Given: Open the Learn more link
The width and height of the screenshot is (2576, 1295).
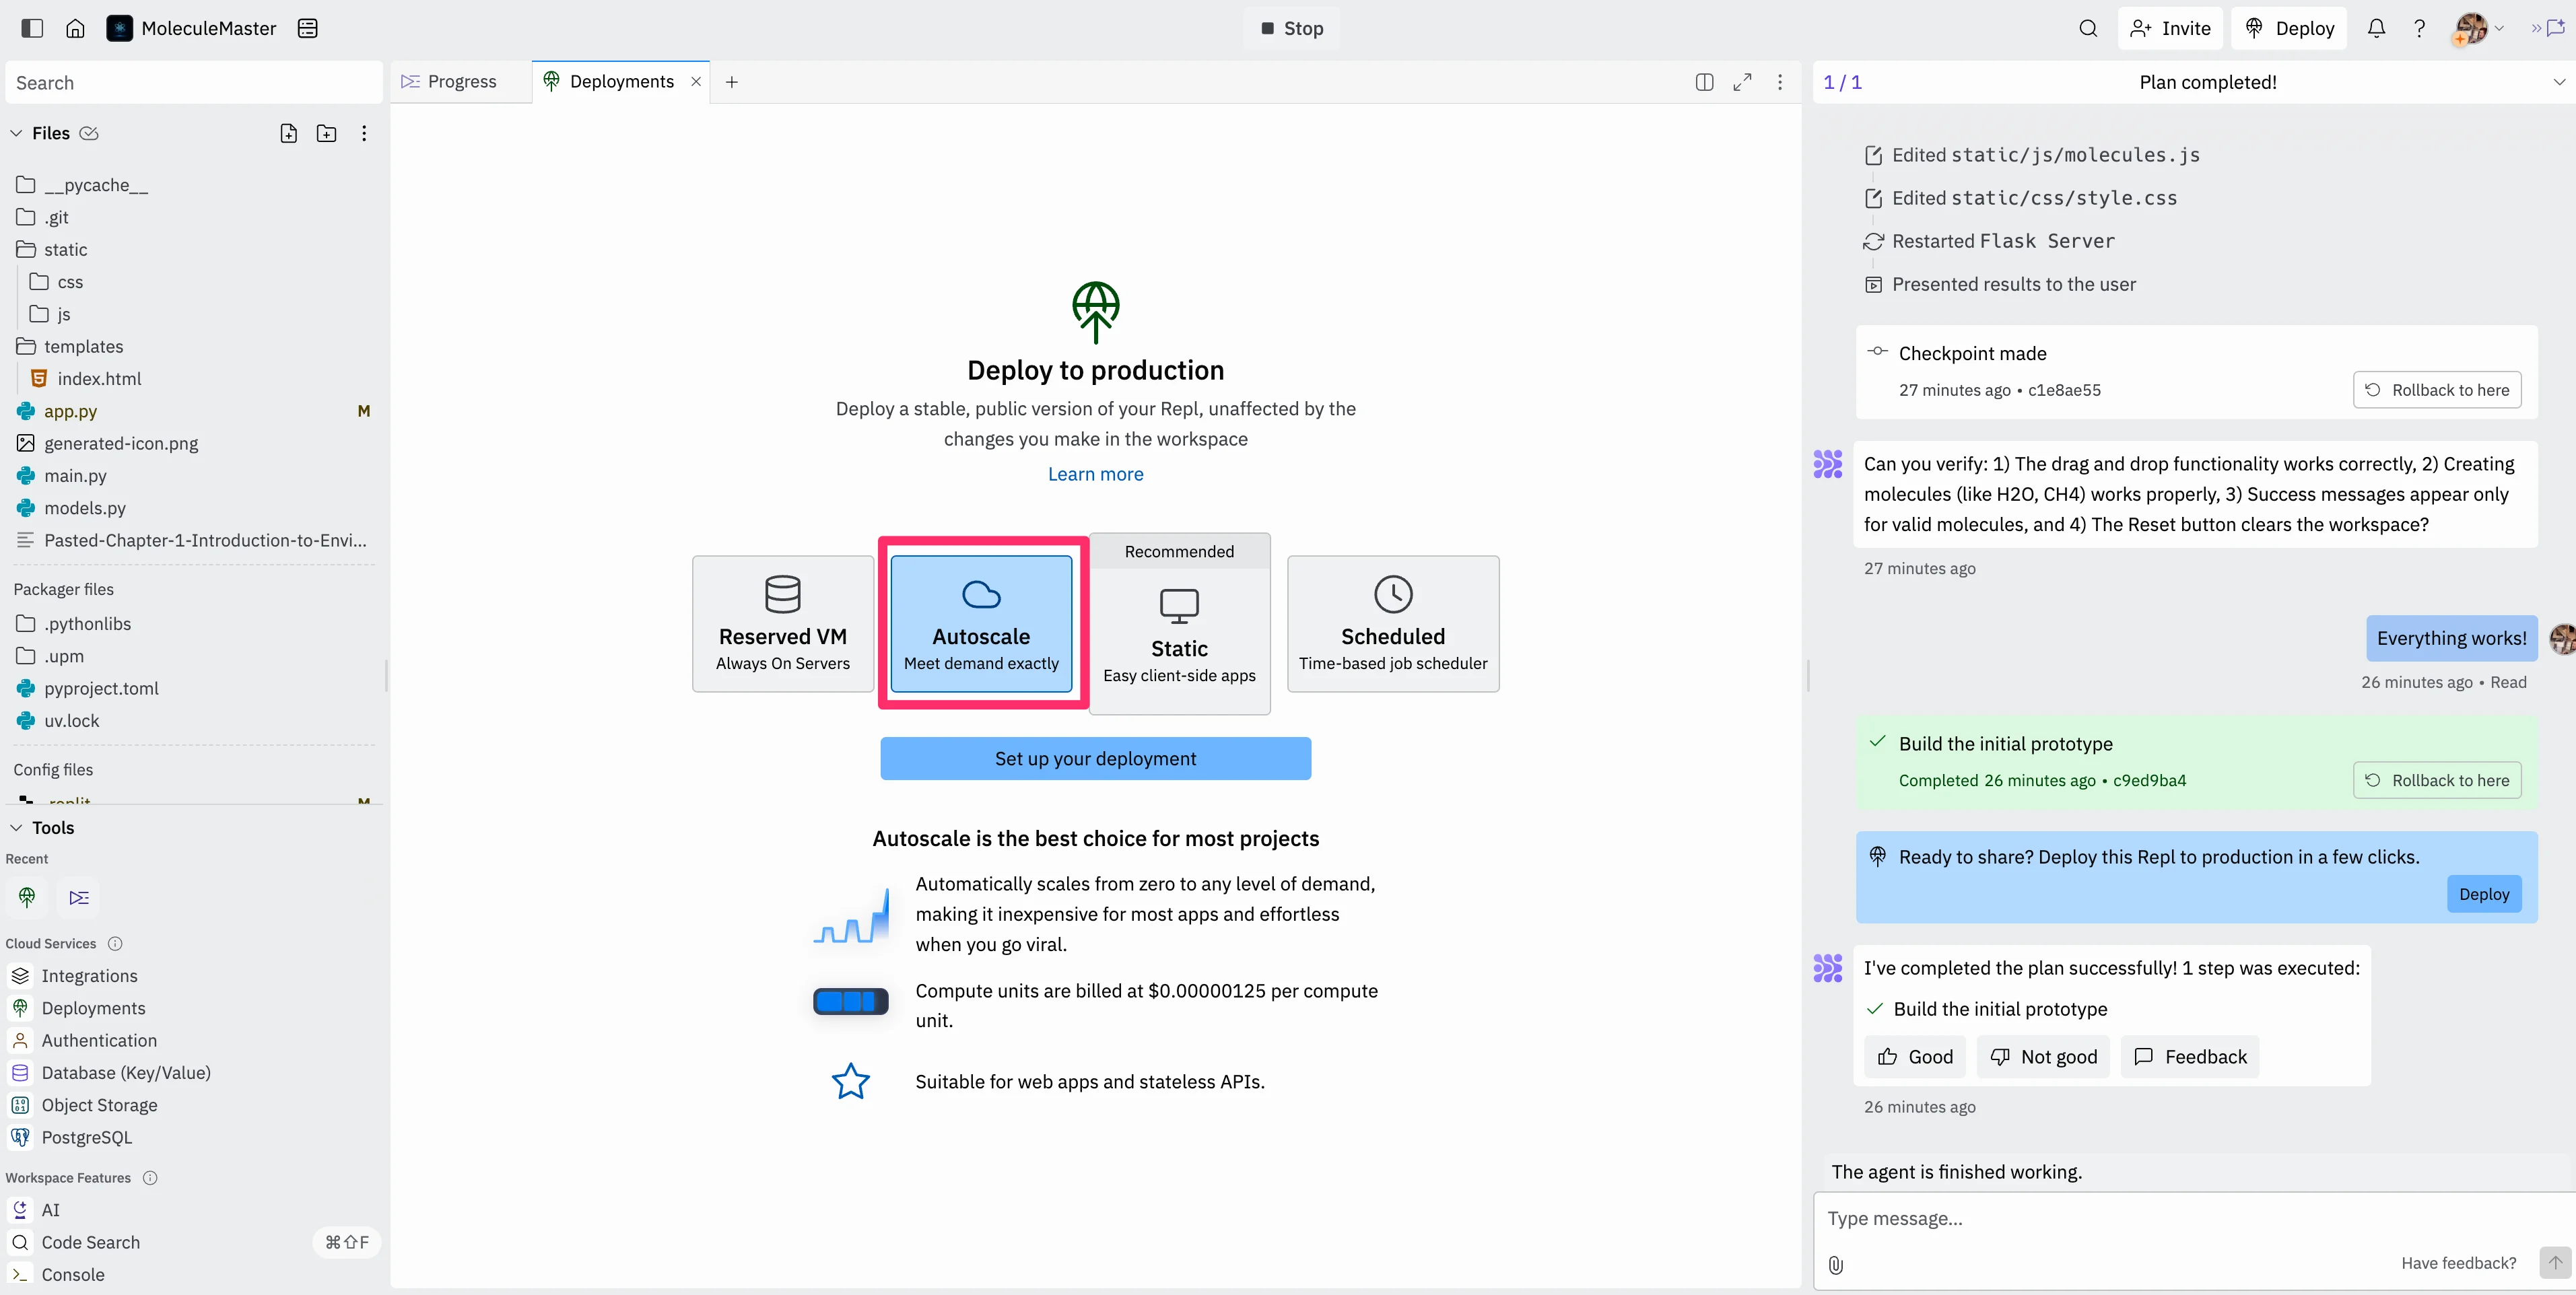Looking at the screenshot, I should [x=1095, y=474].
